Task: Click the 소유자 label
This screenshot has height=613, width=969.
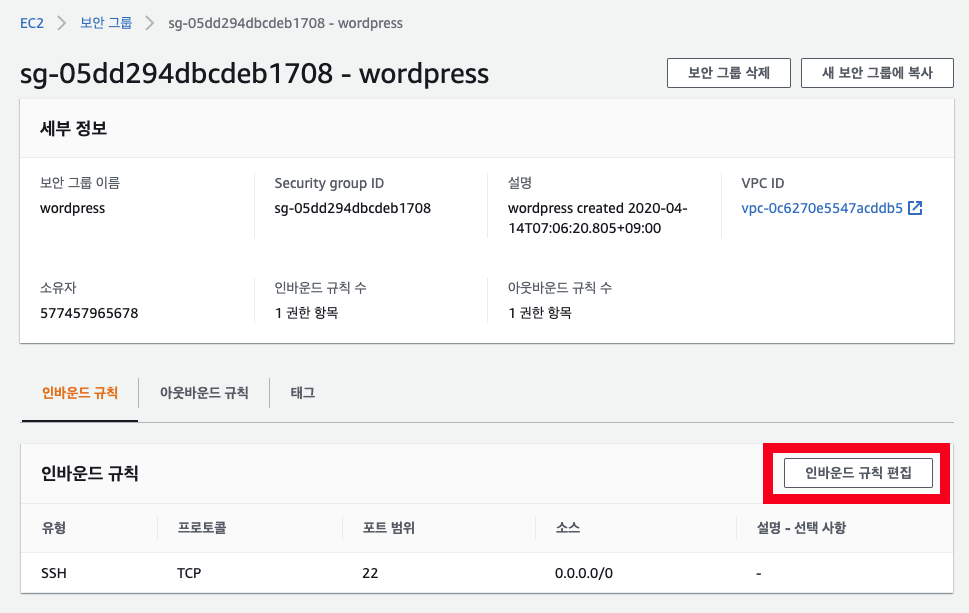Action: 58,288
